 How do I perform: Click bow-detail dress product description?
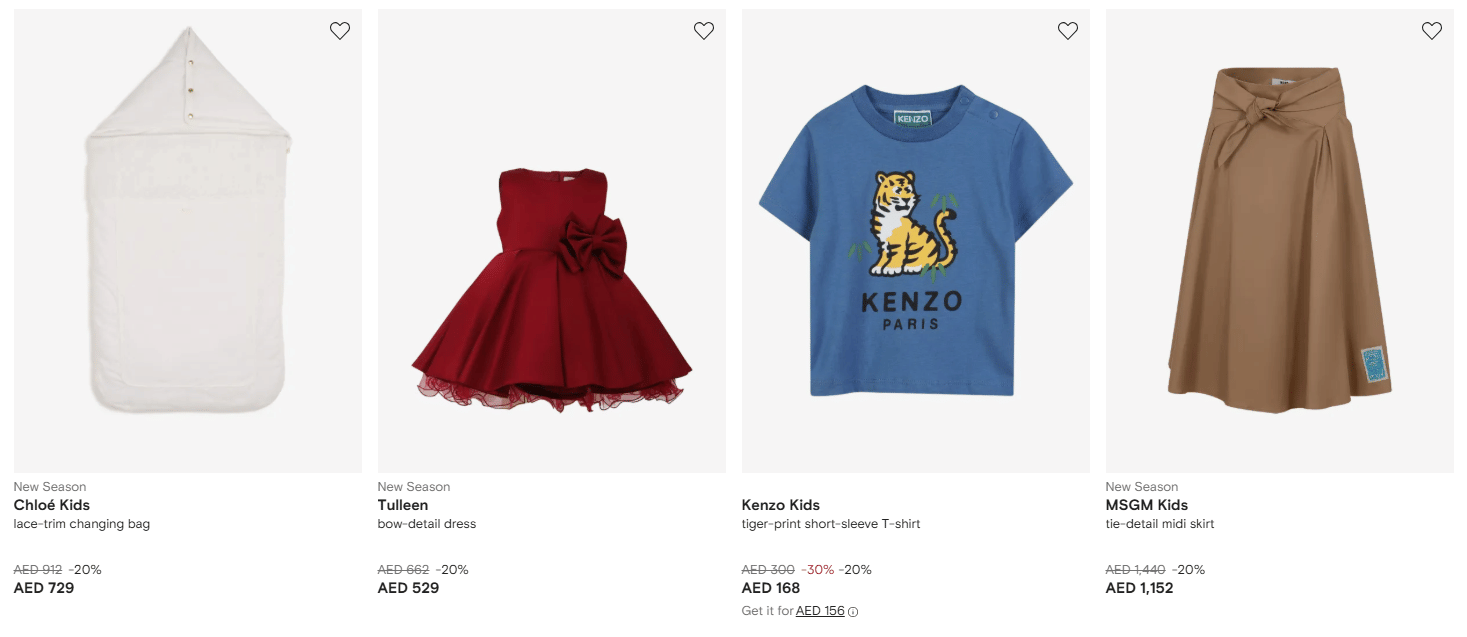(427, 524)
